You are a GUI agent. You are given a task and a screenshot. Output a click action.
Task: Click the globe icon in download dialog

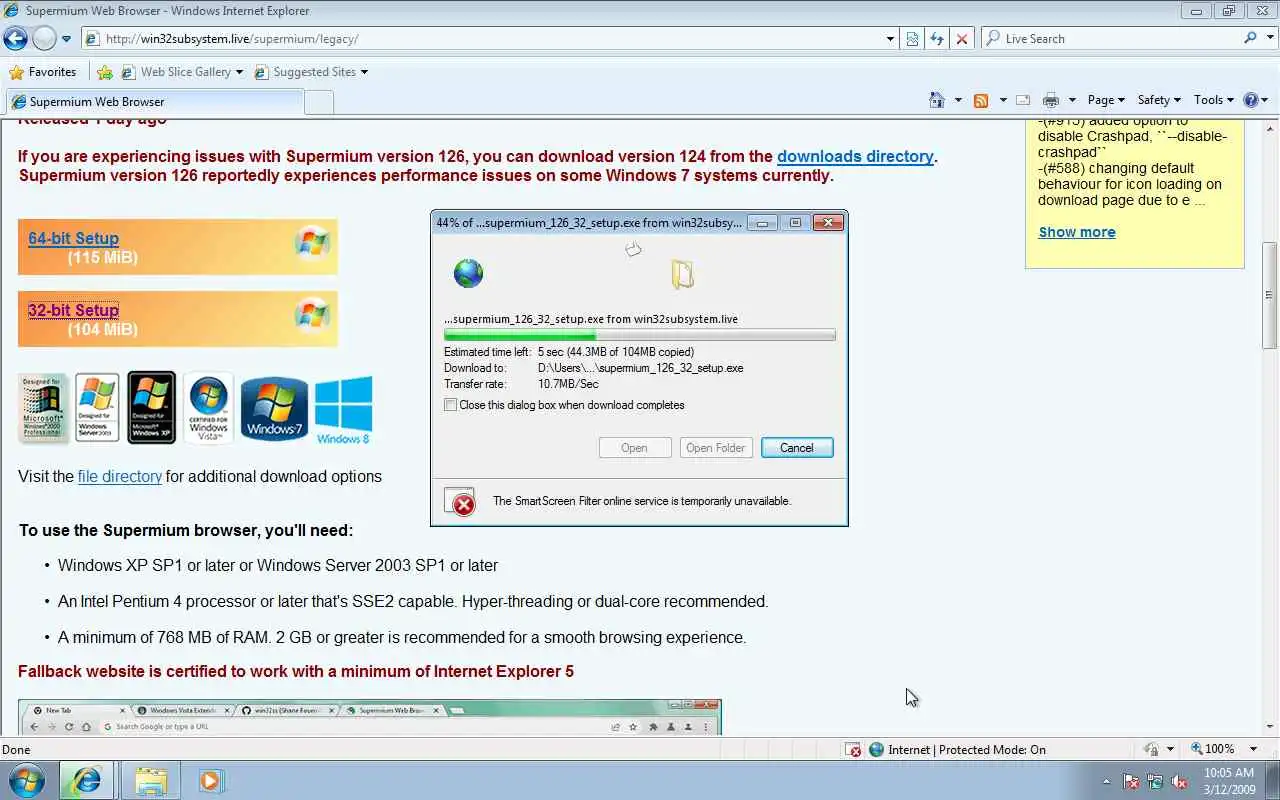(468, 272)
